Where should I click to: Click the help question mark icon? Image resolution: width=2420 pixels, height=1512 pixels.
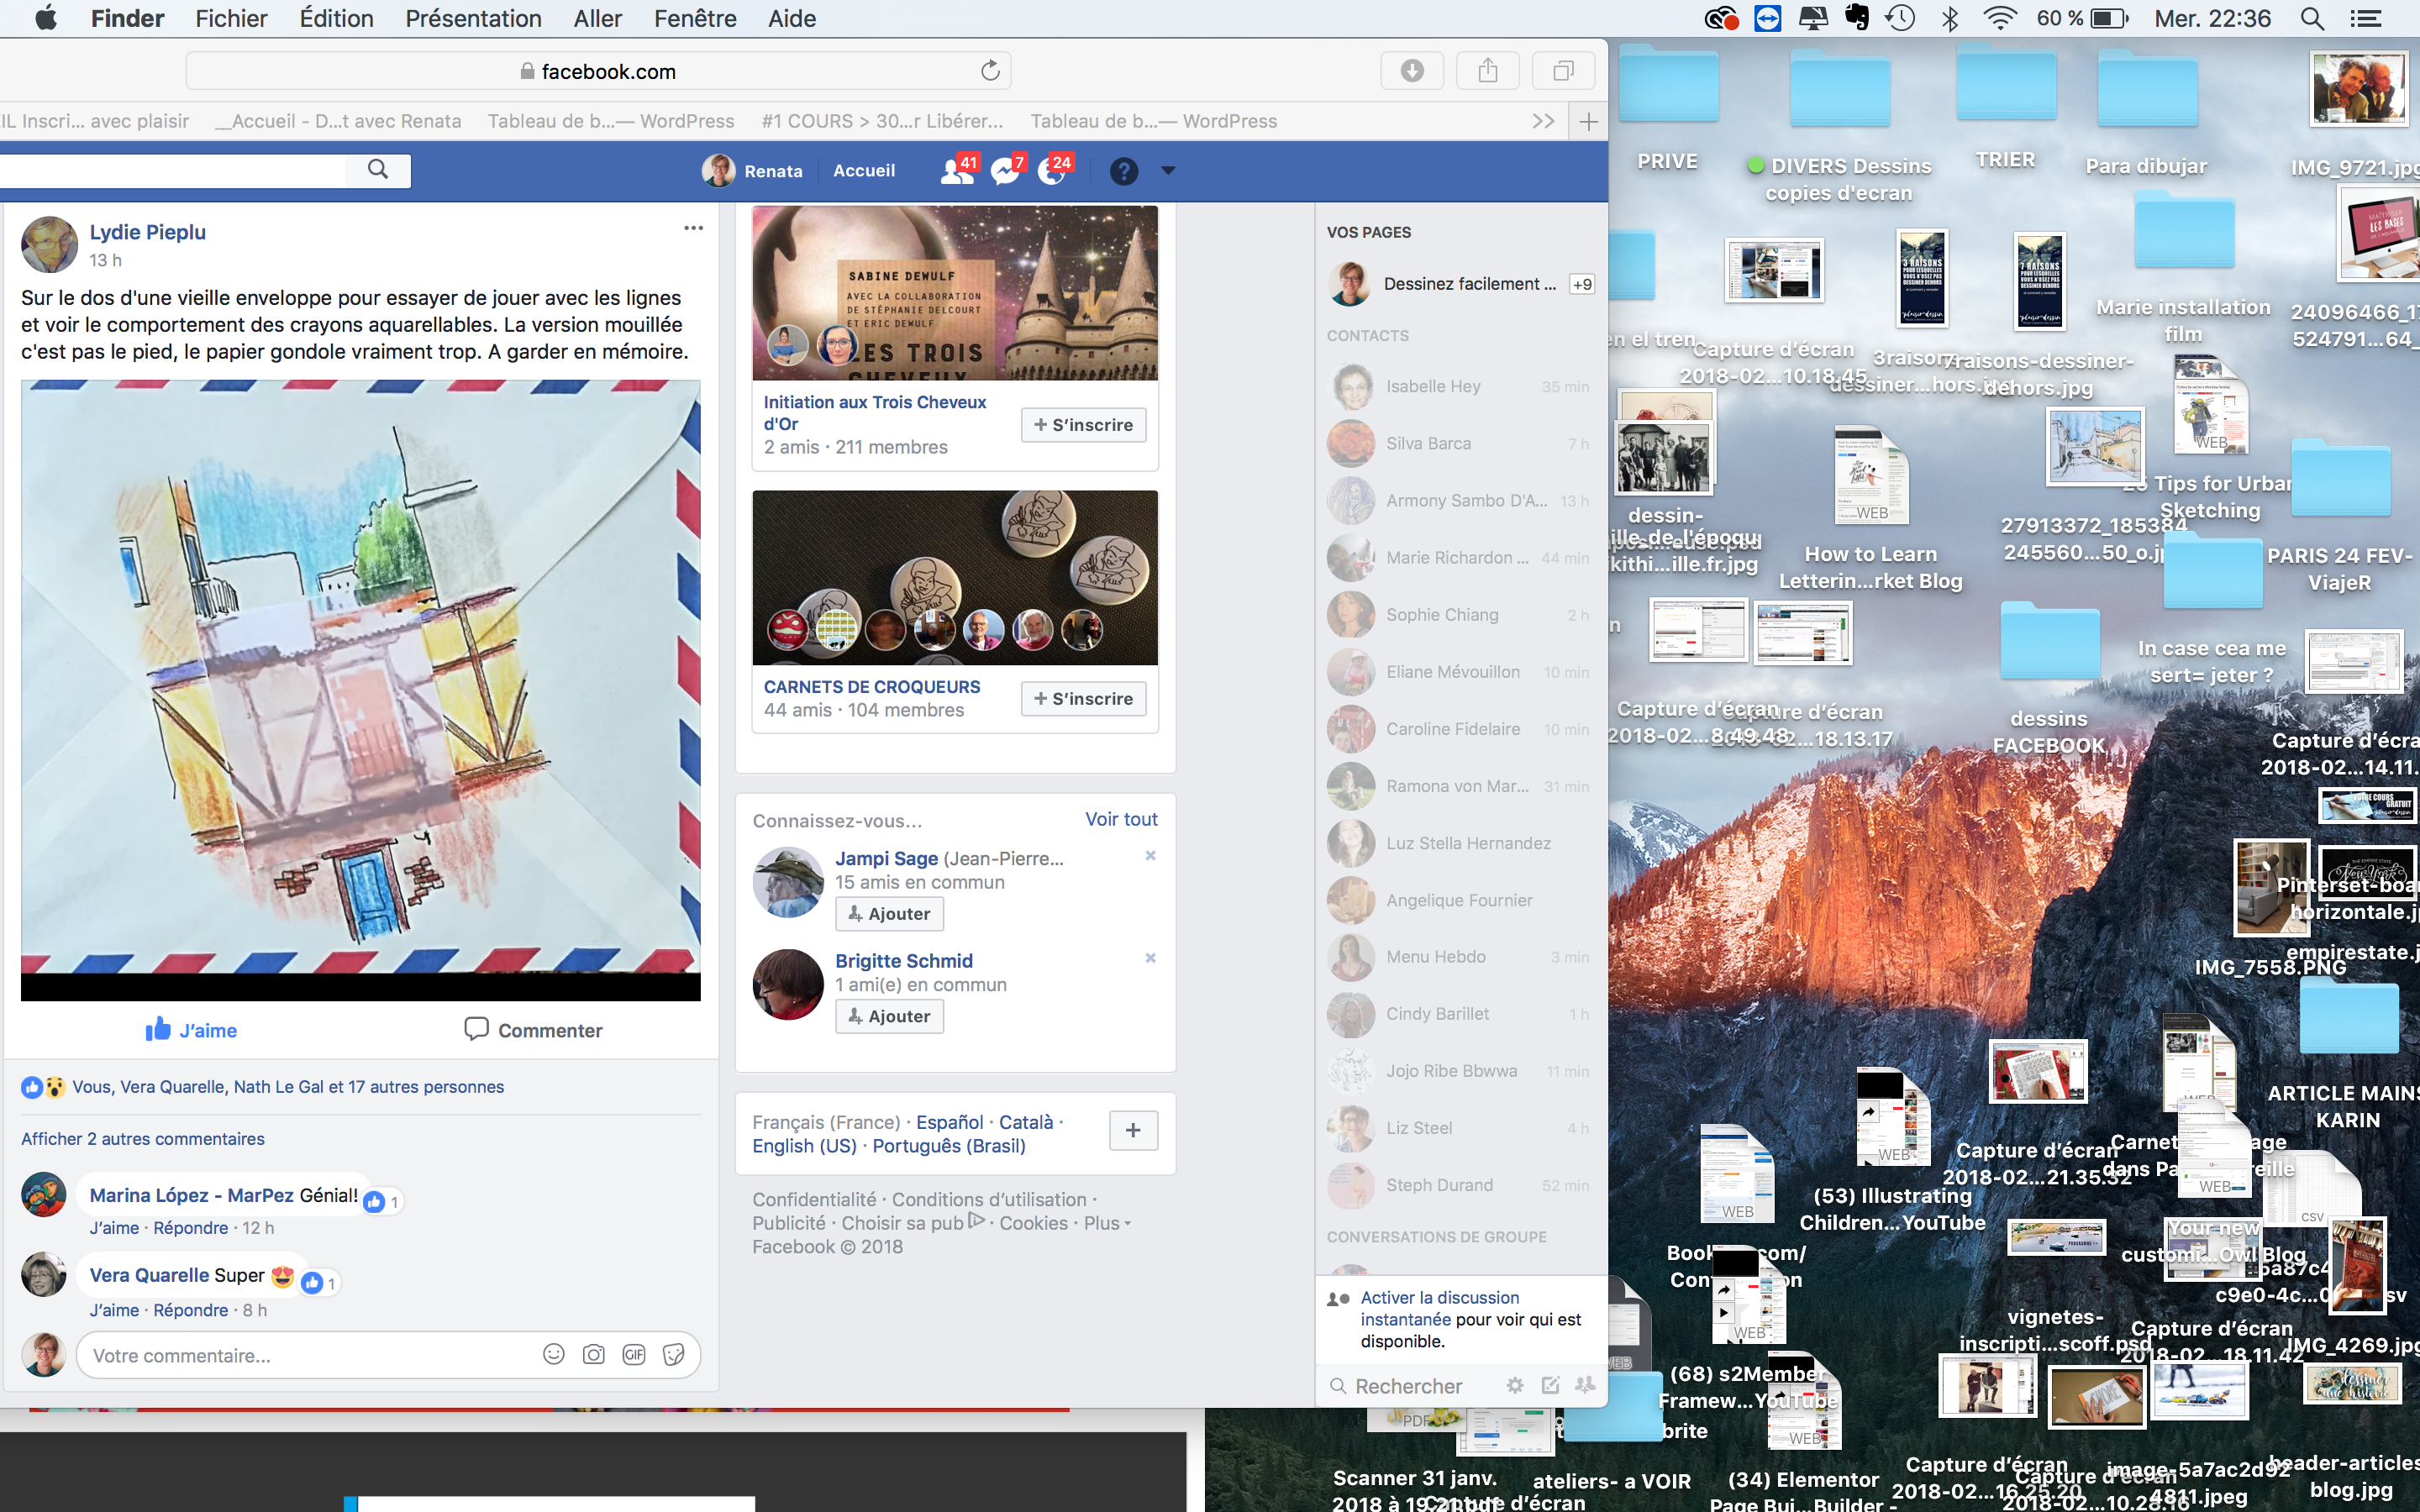(1123, 171)
